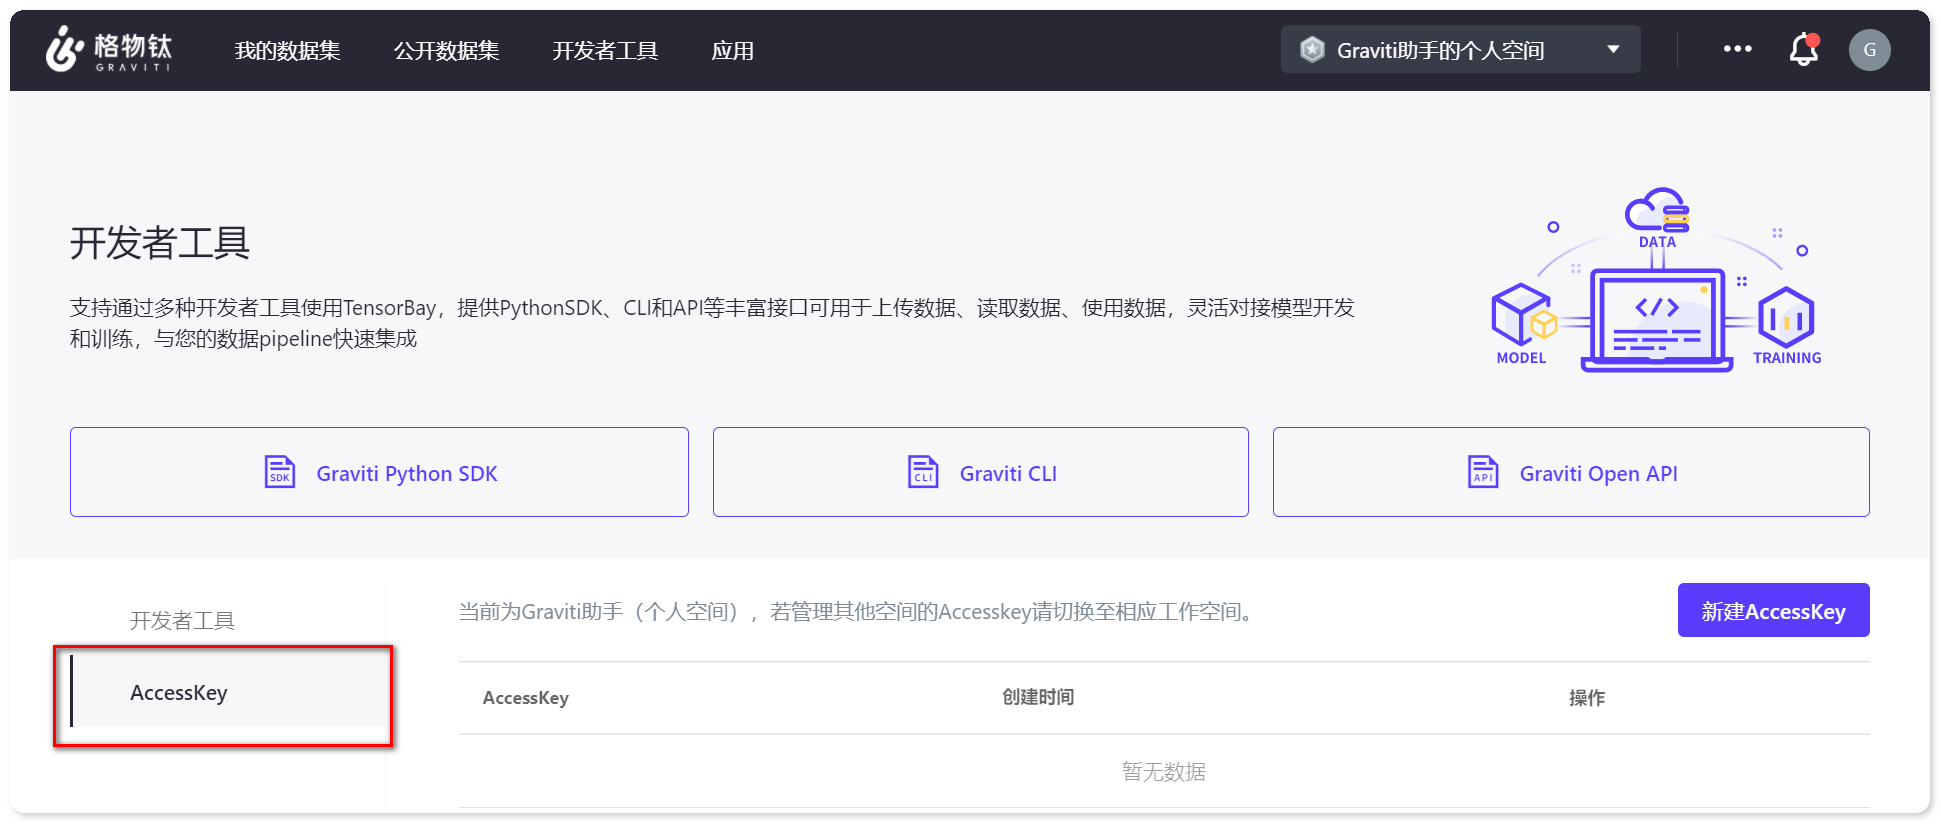Viewport: 1941px width, 824px height.
Task: Open 我的数据集 menu
Action: tap(287, 51)
